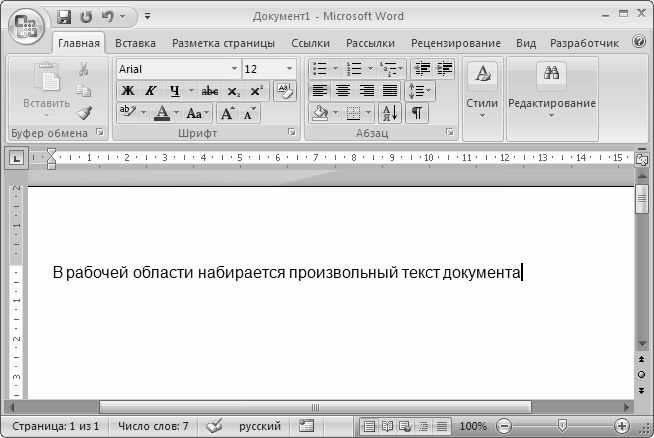Screen dimensions: 654x438
Task: Switch to the Вставка tab
Action: (x=135, y=44)
